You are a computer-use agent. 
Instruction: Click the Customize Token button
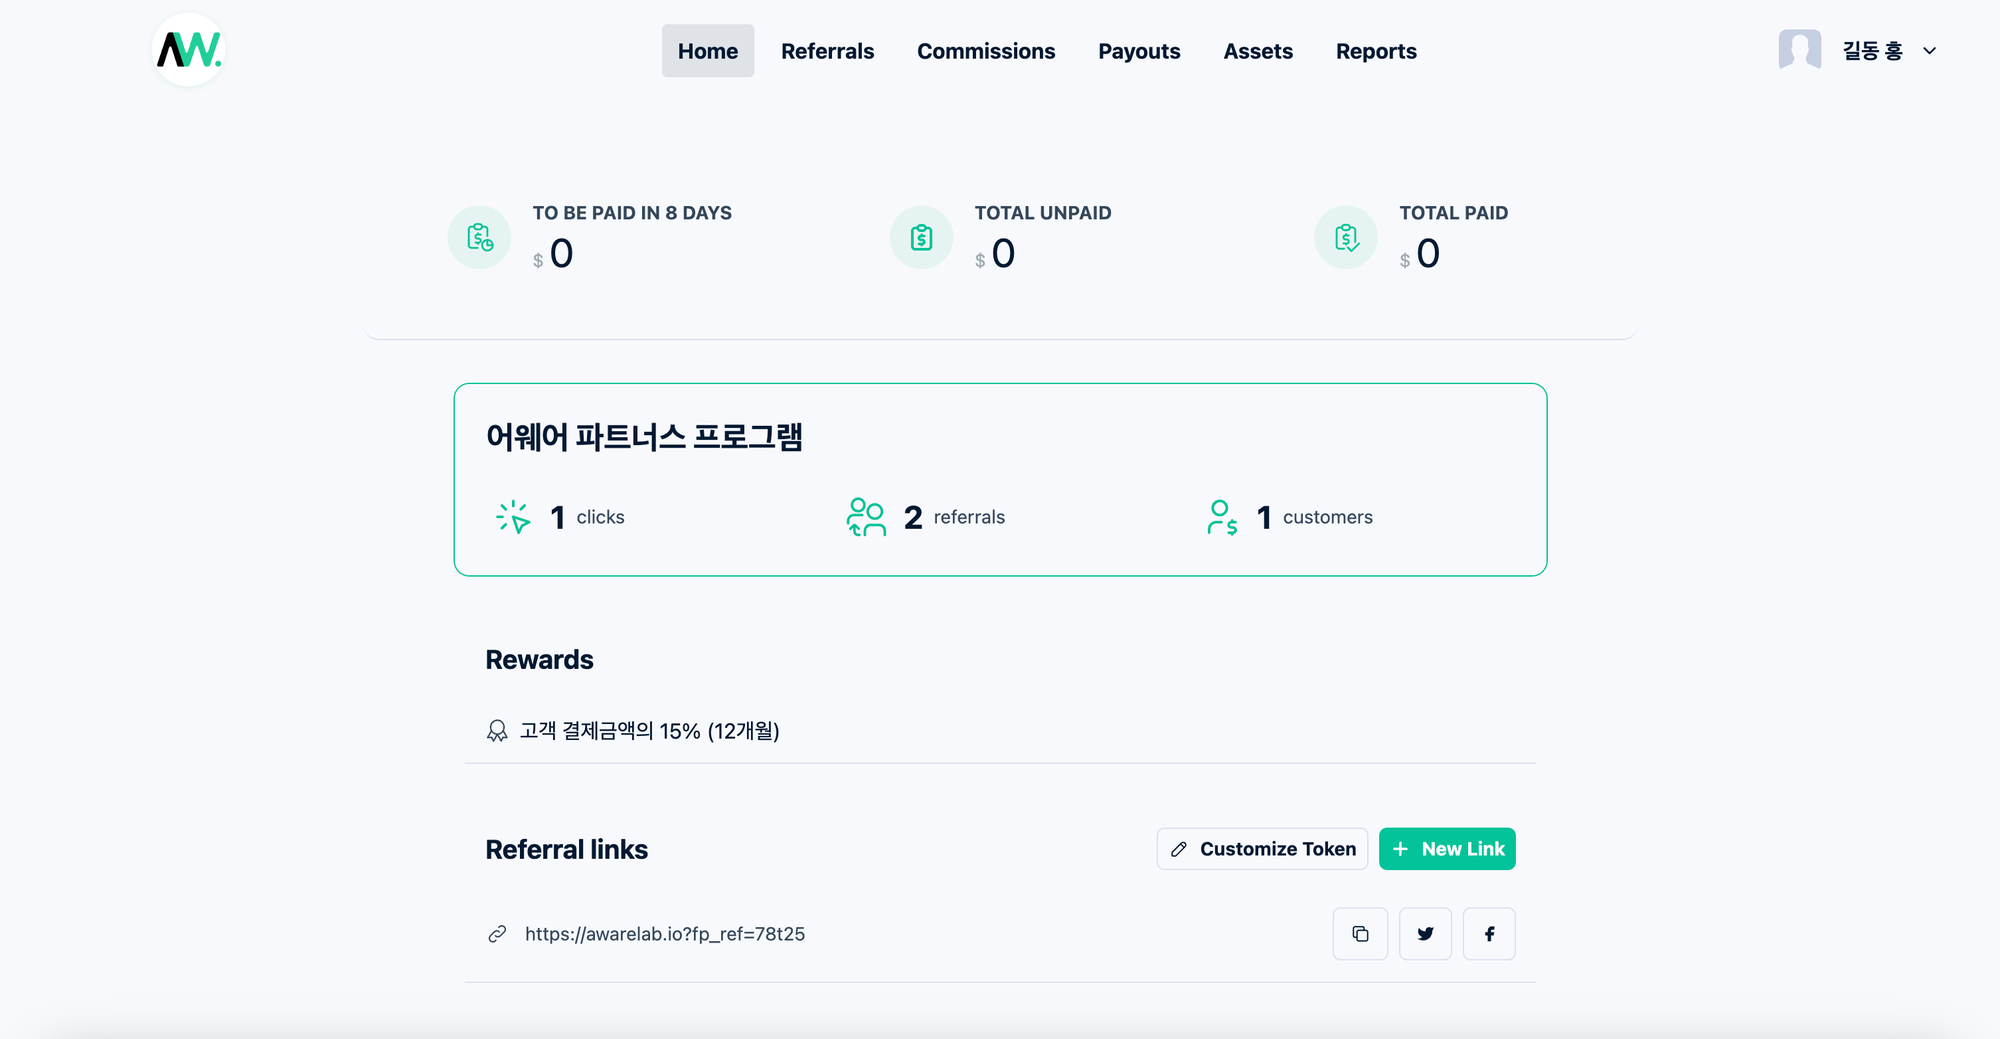click(x=1262, y=849)
